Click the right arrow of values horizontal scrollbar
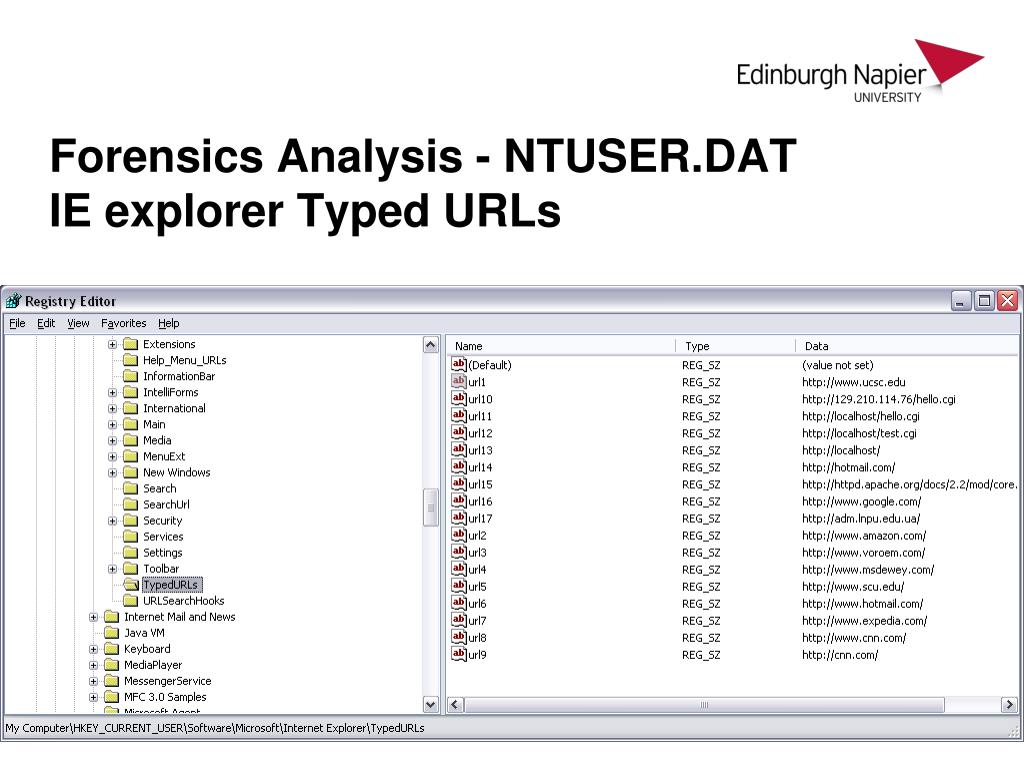The image size is (1024, 768). [1009, 705]
